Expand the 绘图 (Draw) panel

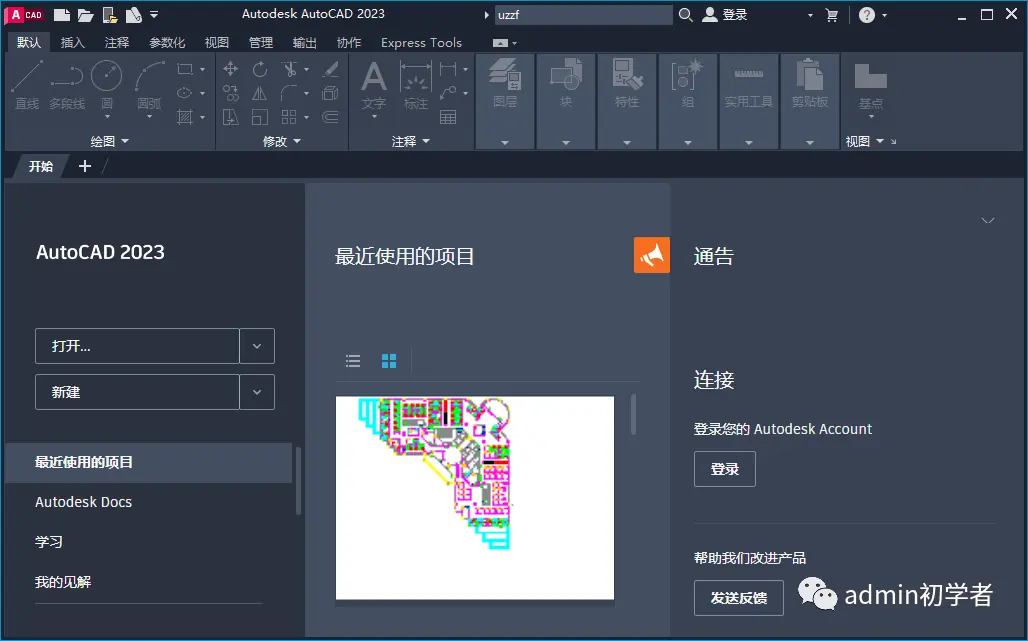tap(109, 141)
